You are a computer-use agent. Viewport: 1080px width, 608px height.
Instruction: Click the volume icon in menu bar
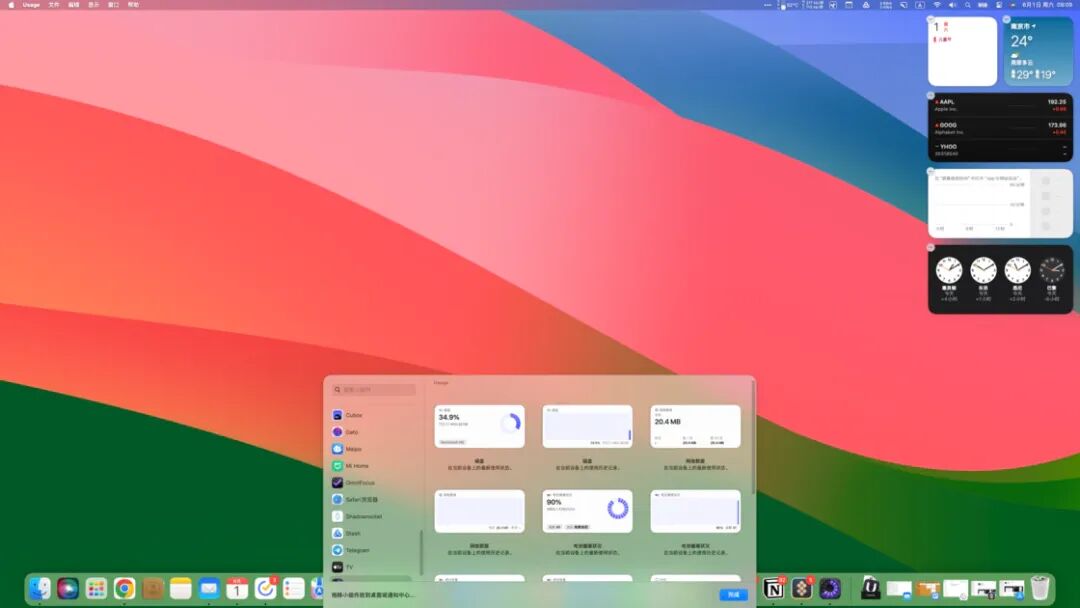click(x=953, y=5)
